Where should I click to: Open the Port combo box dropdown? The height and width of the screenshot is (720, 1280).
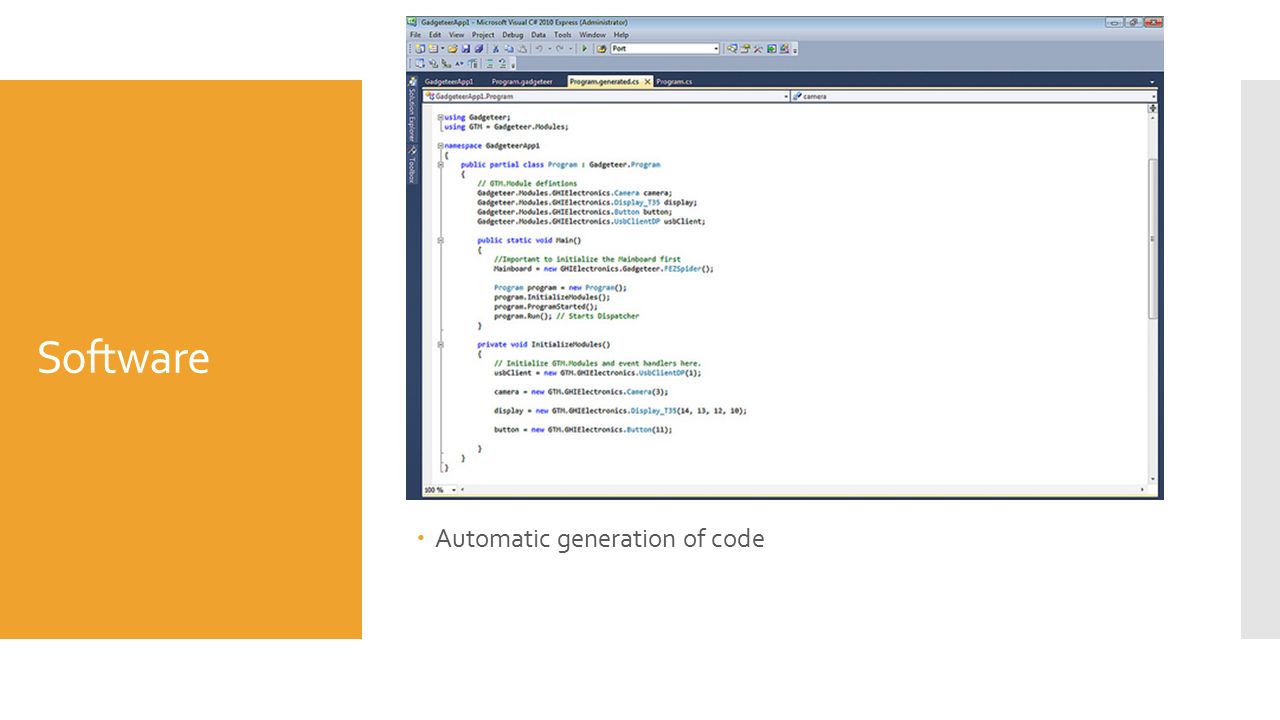(716, 49)
